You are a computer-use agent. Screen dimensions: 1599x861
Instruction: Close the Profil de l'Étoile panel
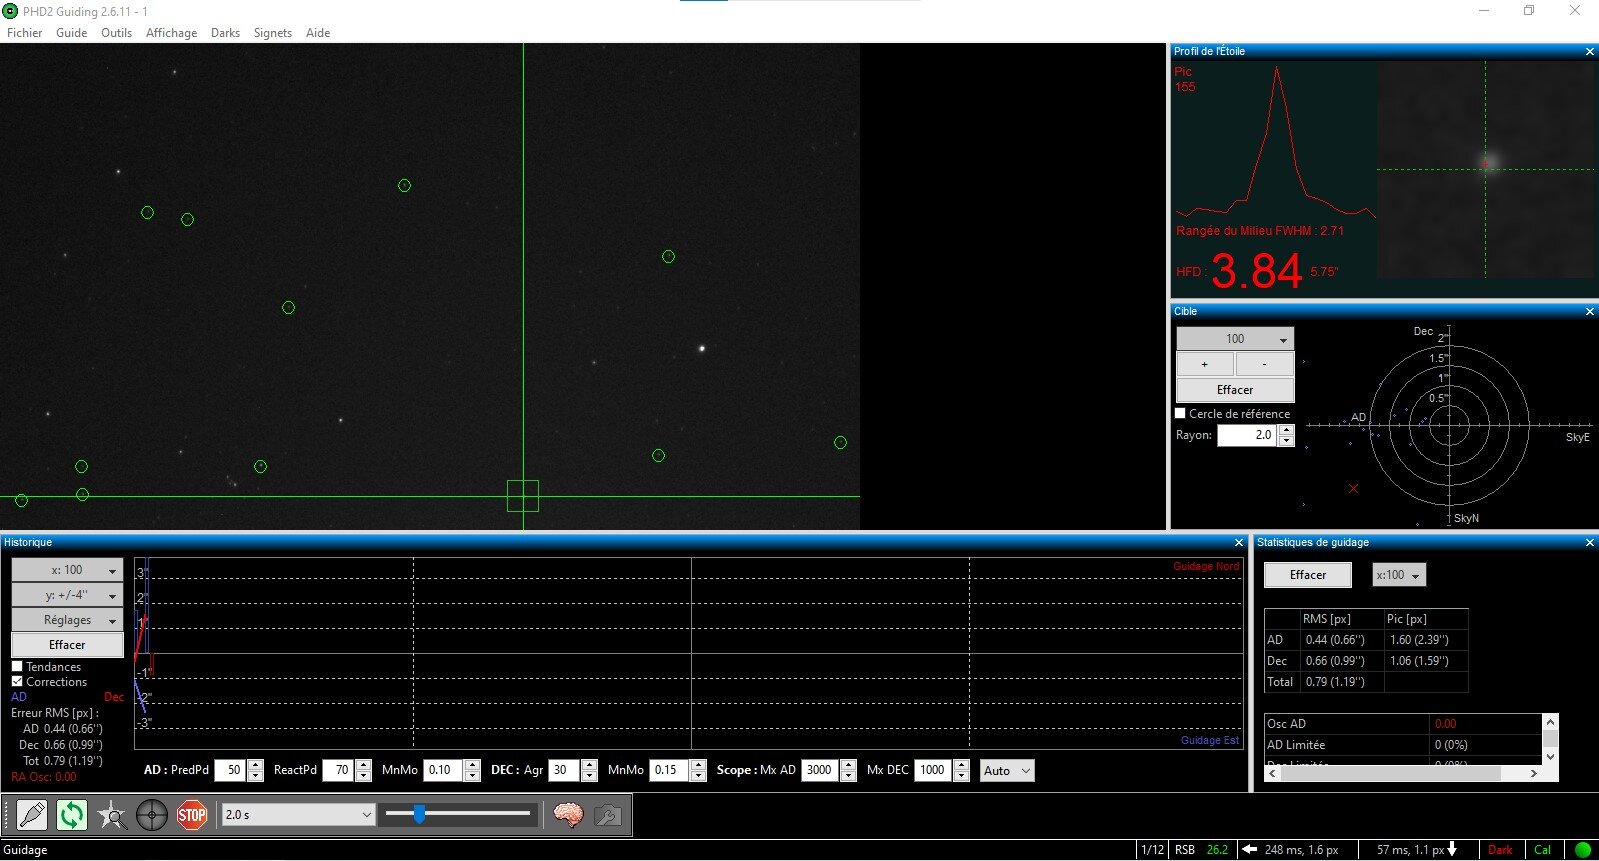click(1590, 51)
